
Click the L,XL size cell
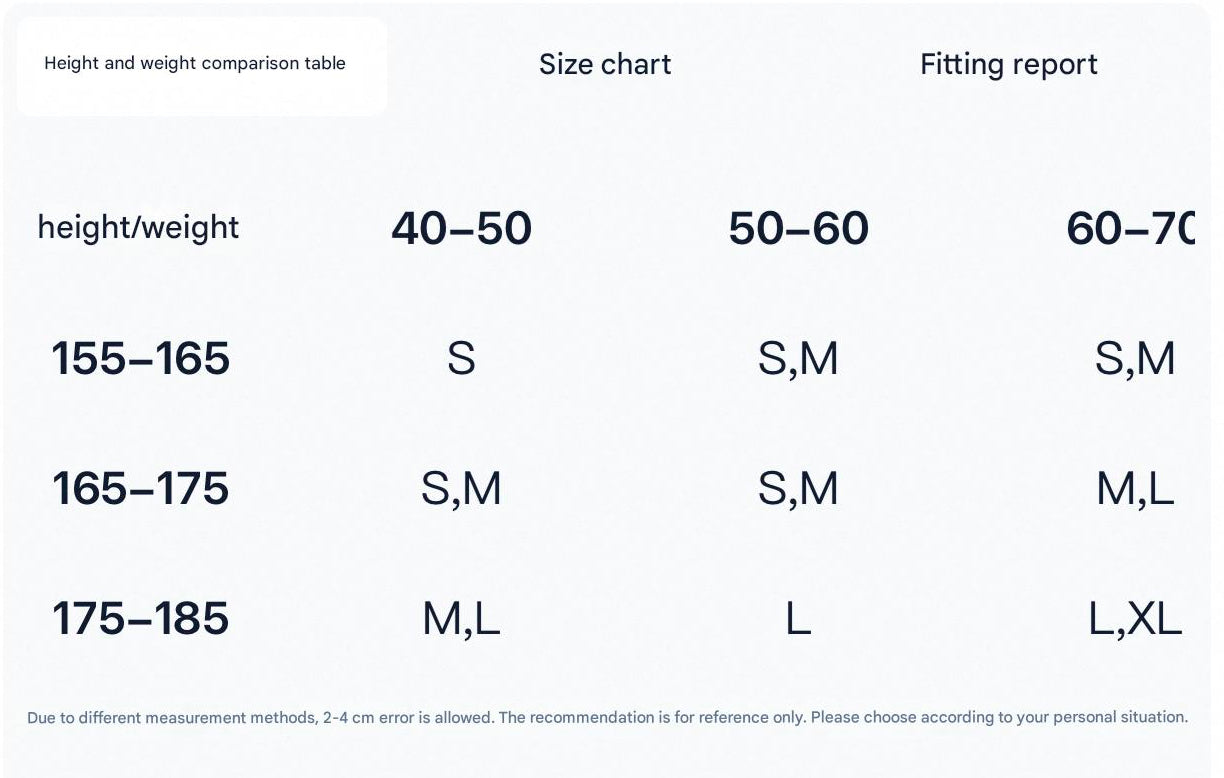point(1135,619)
